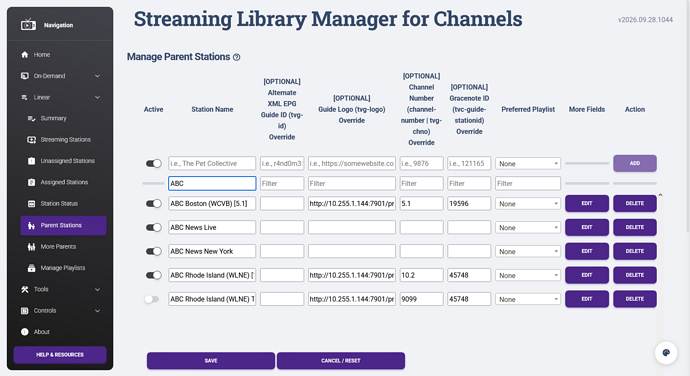This screenshot has width=690, height=376.
Task: Open Preferred Playlist dropdown for ABC News New York
Action: point(528,251)
